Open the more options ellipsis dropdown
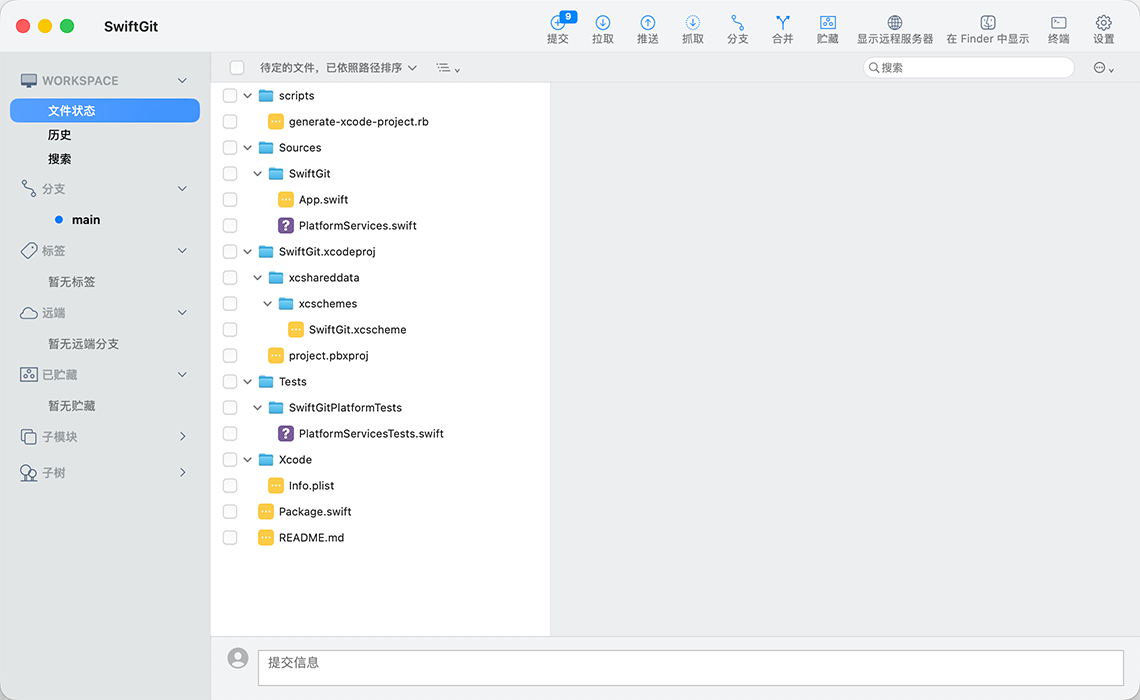The image size is (1140, 700). pyautogui.click(x=1104, y=68)
